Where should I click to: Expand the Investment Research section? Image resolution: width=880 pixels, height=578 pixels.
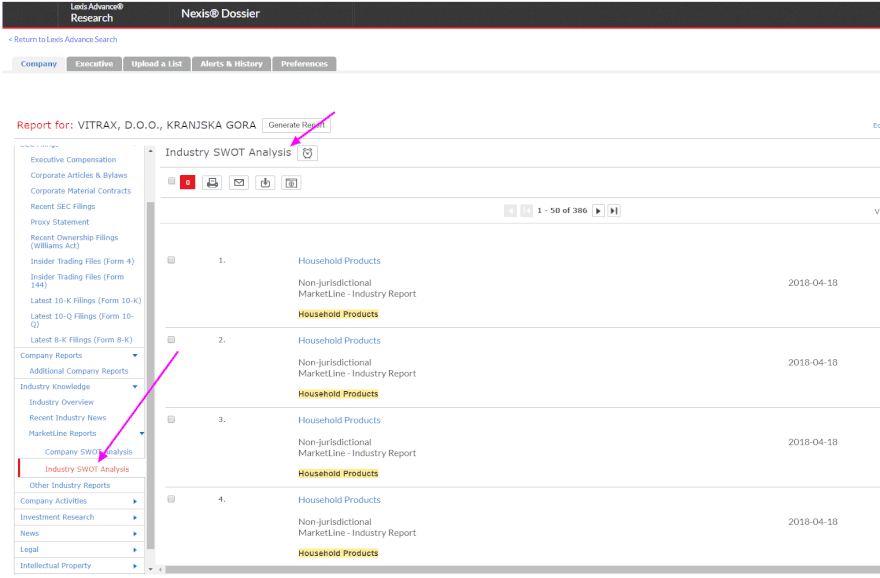[x=135, y=517]
